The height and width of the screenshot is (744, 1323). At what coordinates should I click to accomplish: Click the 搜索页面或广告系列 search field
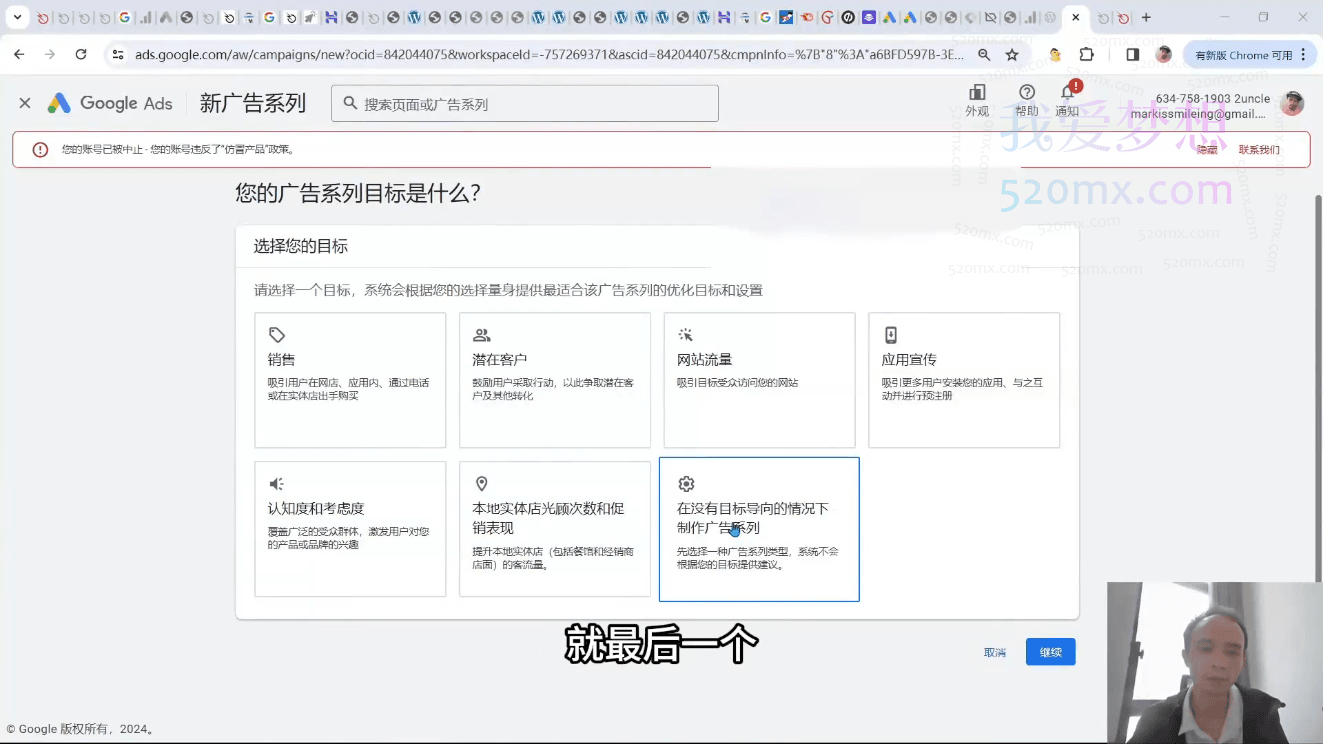525,104
